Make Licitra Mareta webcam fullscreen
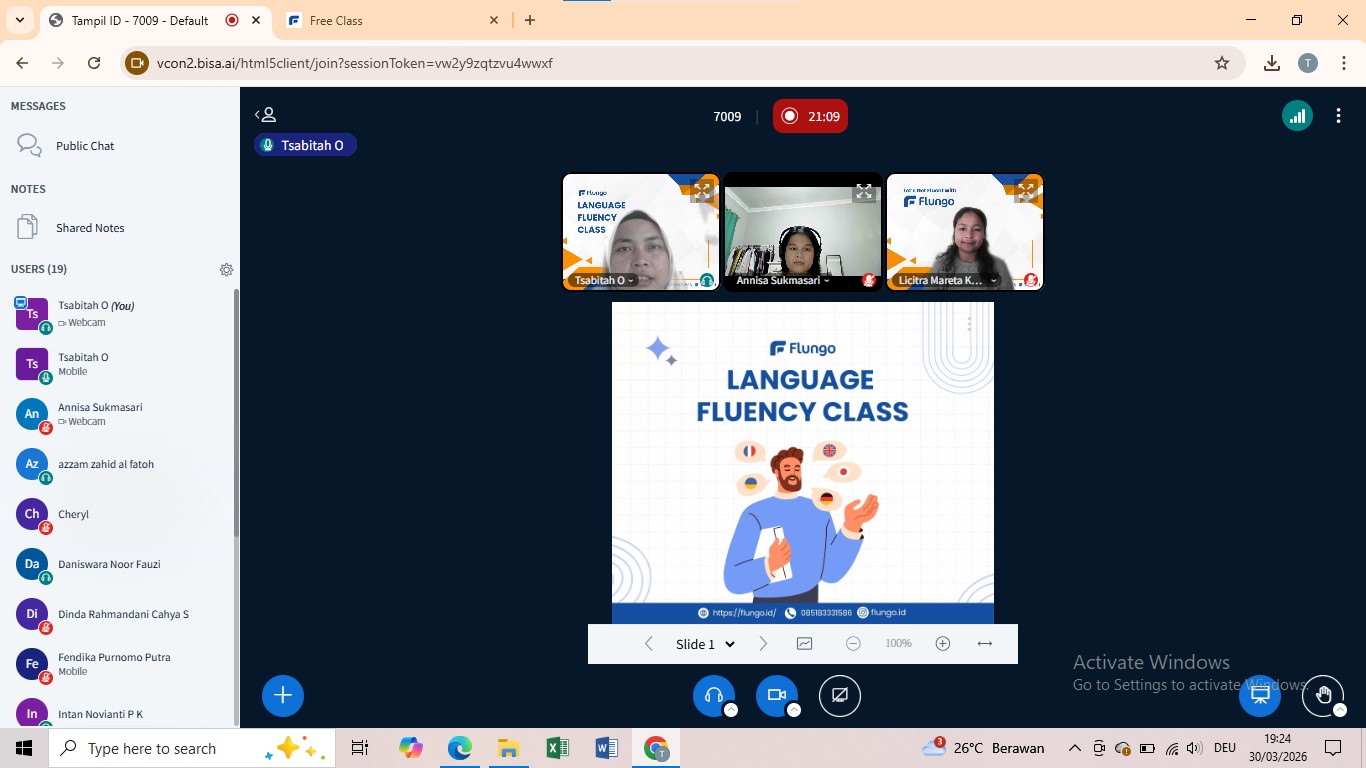The width and height of the screenshot is (1366, 768). (1025, 190)
